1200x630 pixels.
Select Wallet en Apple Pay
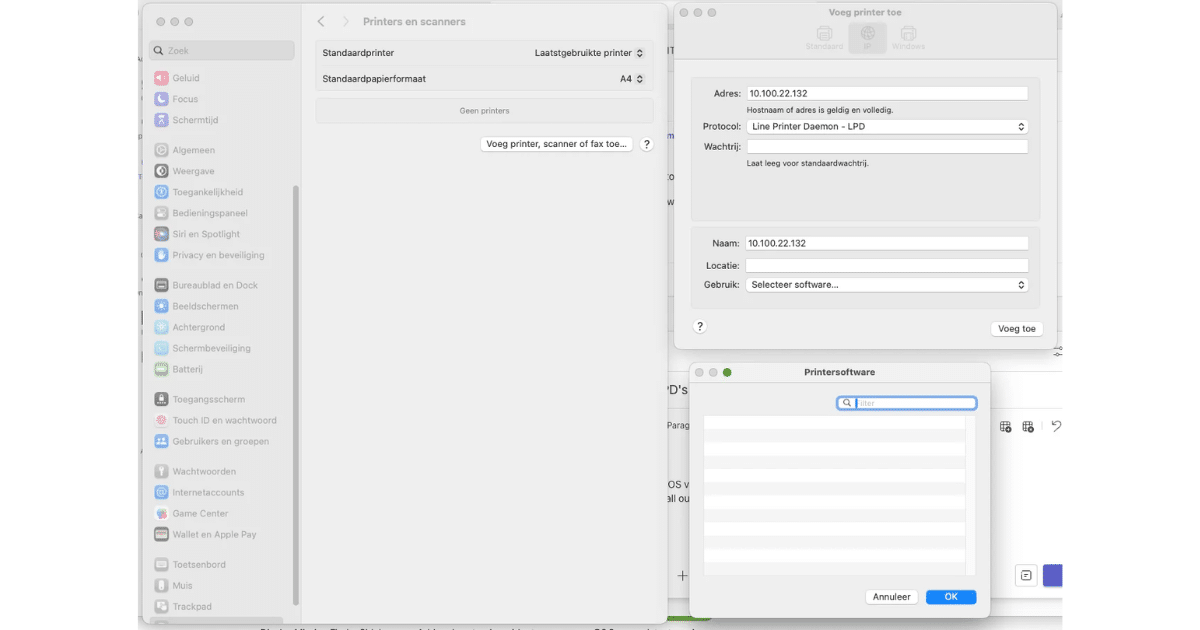(x=214, y=534)
